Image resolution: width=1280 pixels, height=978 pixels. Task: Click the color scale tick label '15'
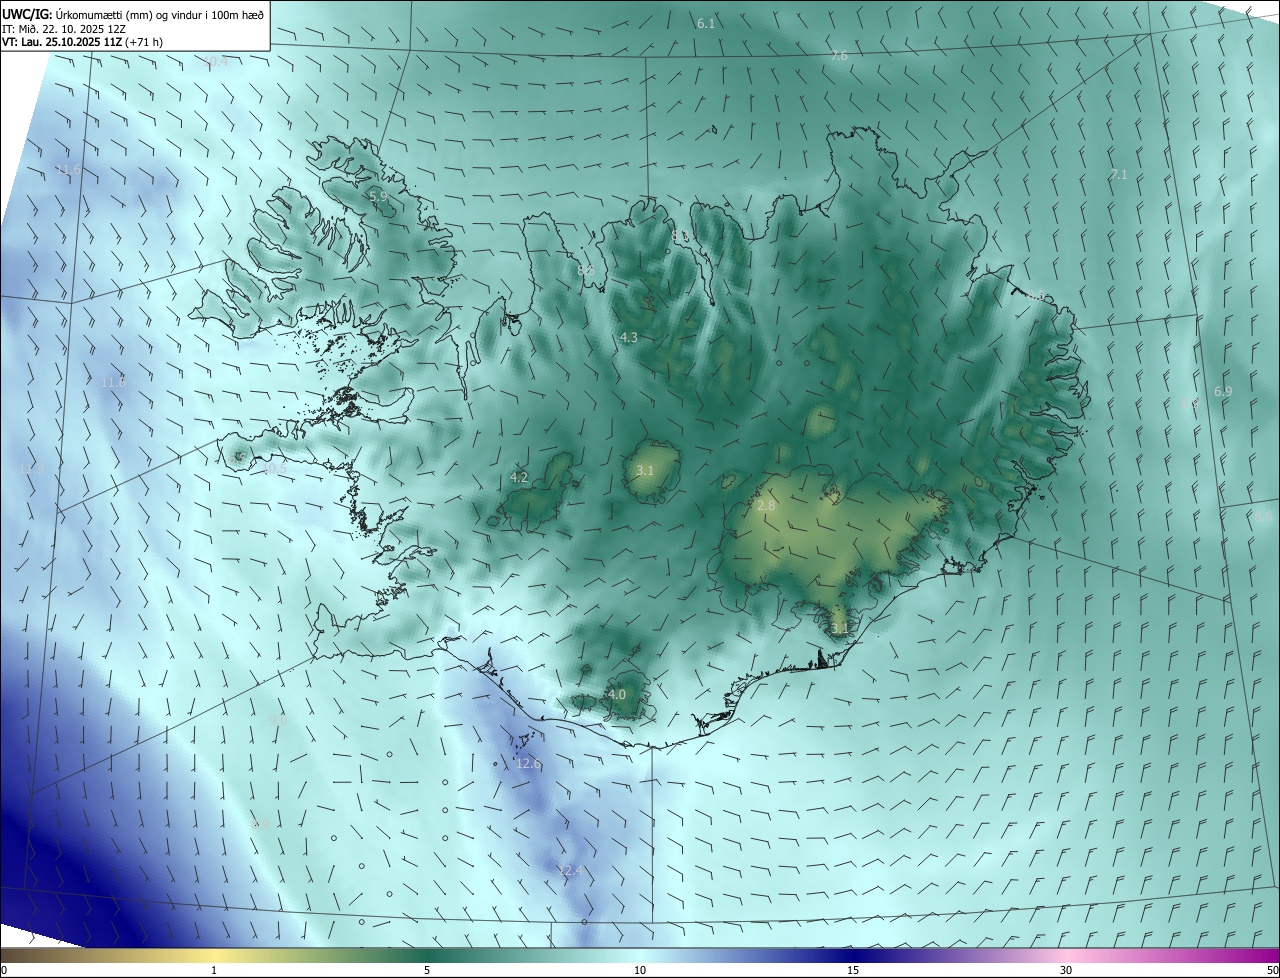pyautogui.click(x=853, y=970)
